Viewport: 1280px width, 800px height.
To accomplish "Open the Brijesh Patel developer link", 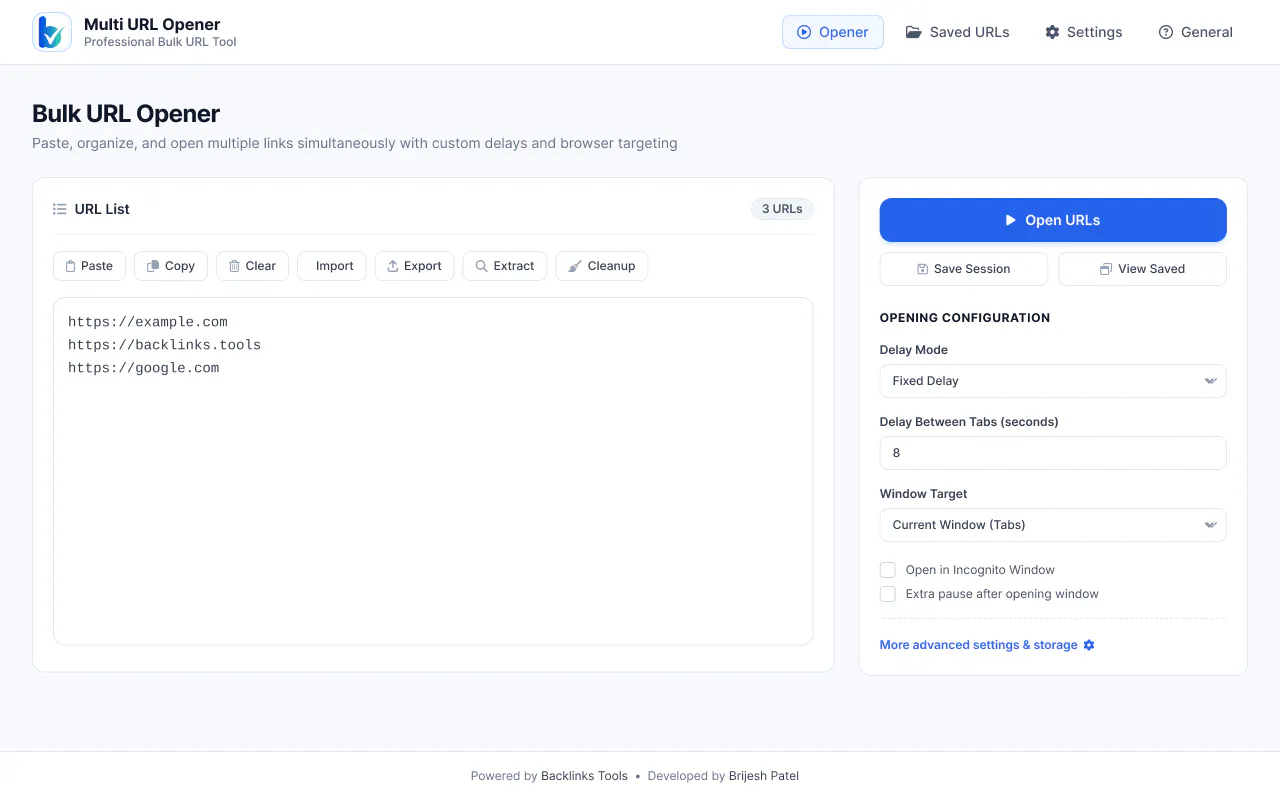I will [x=764, y=776].
